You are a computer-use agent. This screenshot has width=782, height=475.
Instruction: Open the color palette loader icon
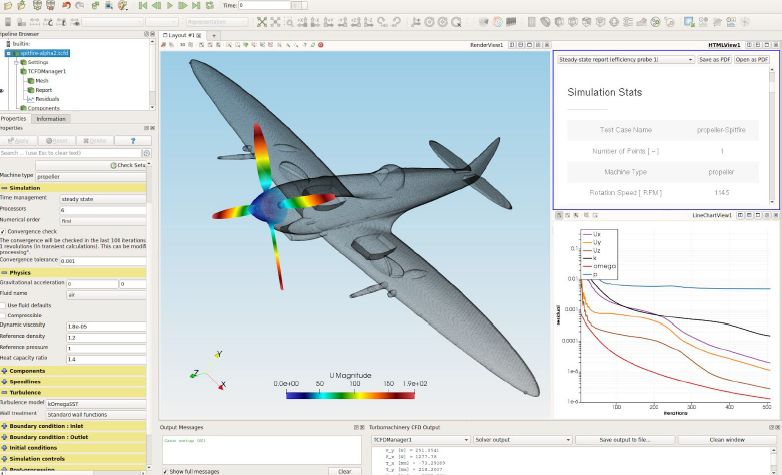(123, 5)
